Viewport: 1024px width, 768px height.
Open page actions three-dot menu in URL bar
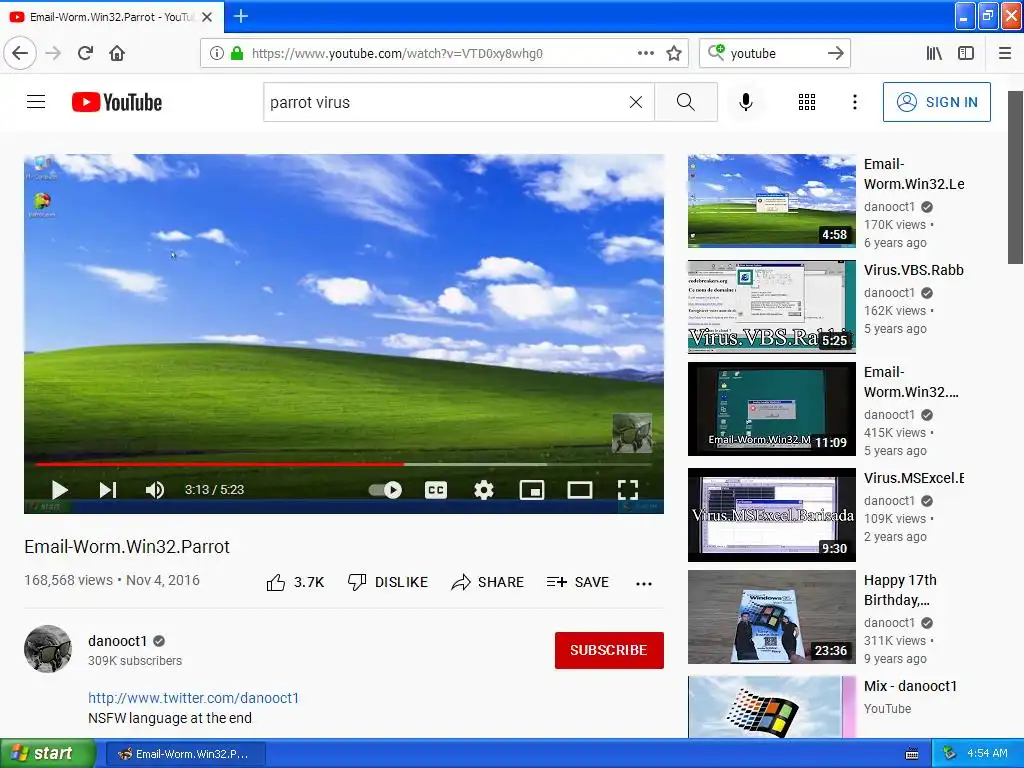point(646,53)
